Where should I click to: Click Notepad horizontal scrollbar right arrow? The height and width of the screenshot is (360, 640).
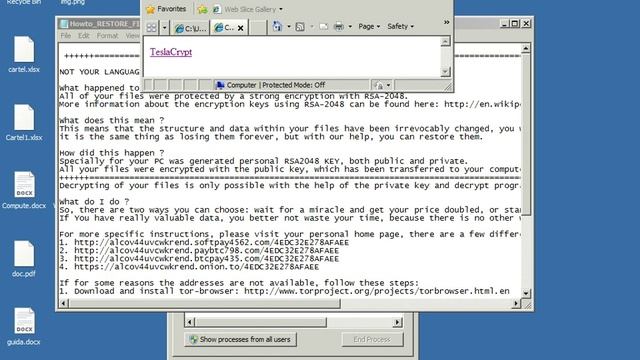[516, 303]
